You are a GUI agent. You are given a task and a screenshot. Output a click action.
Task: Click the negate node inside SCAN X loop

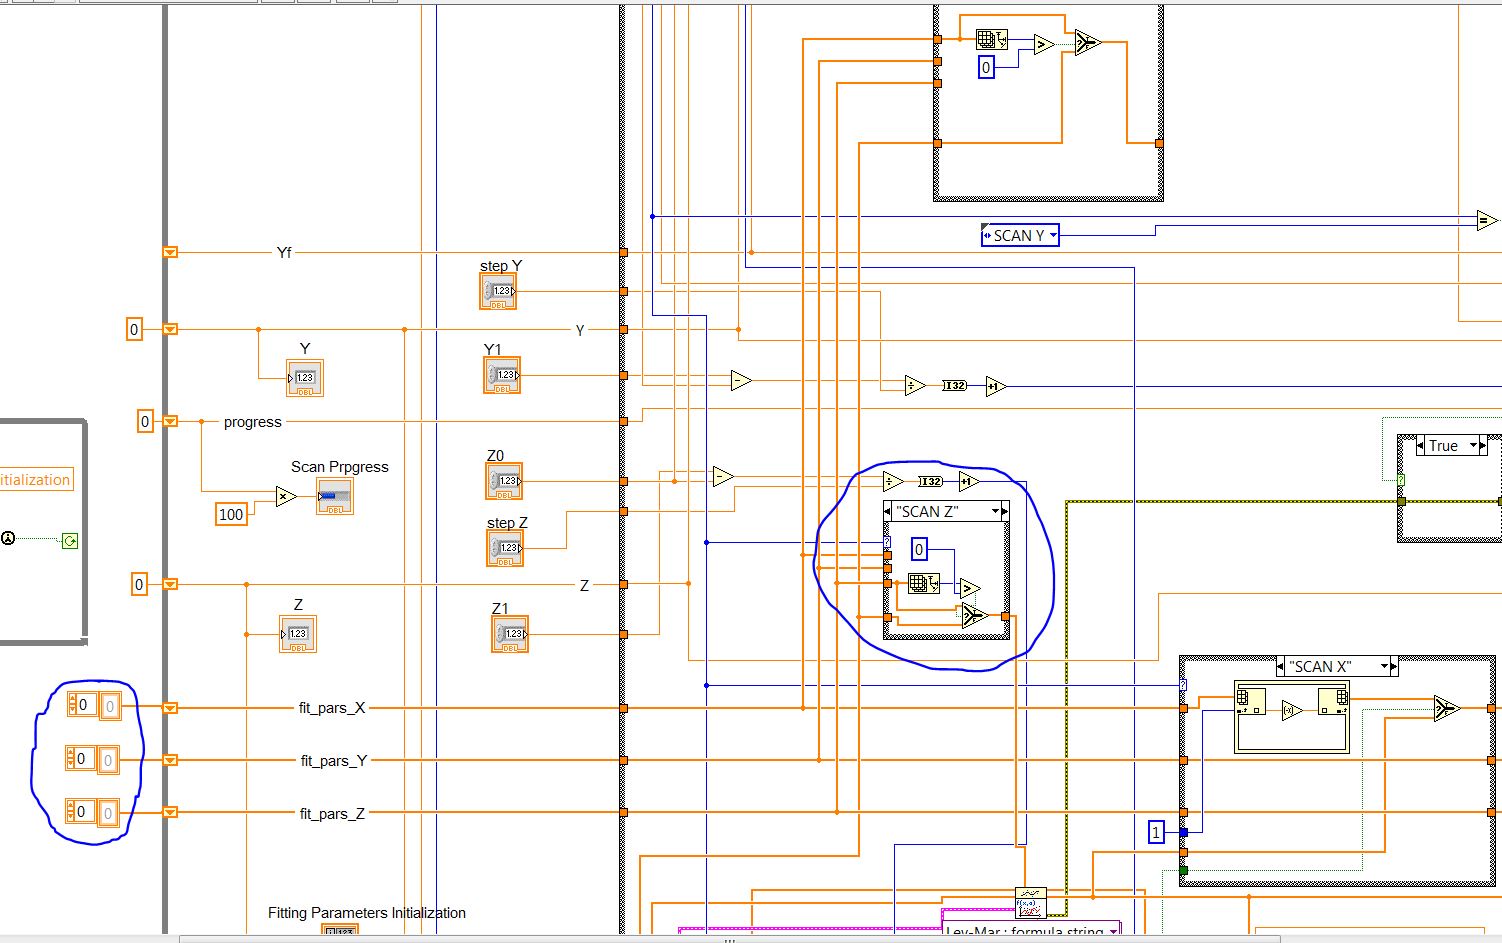click(1292, 710)
